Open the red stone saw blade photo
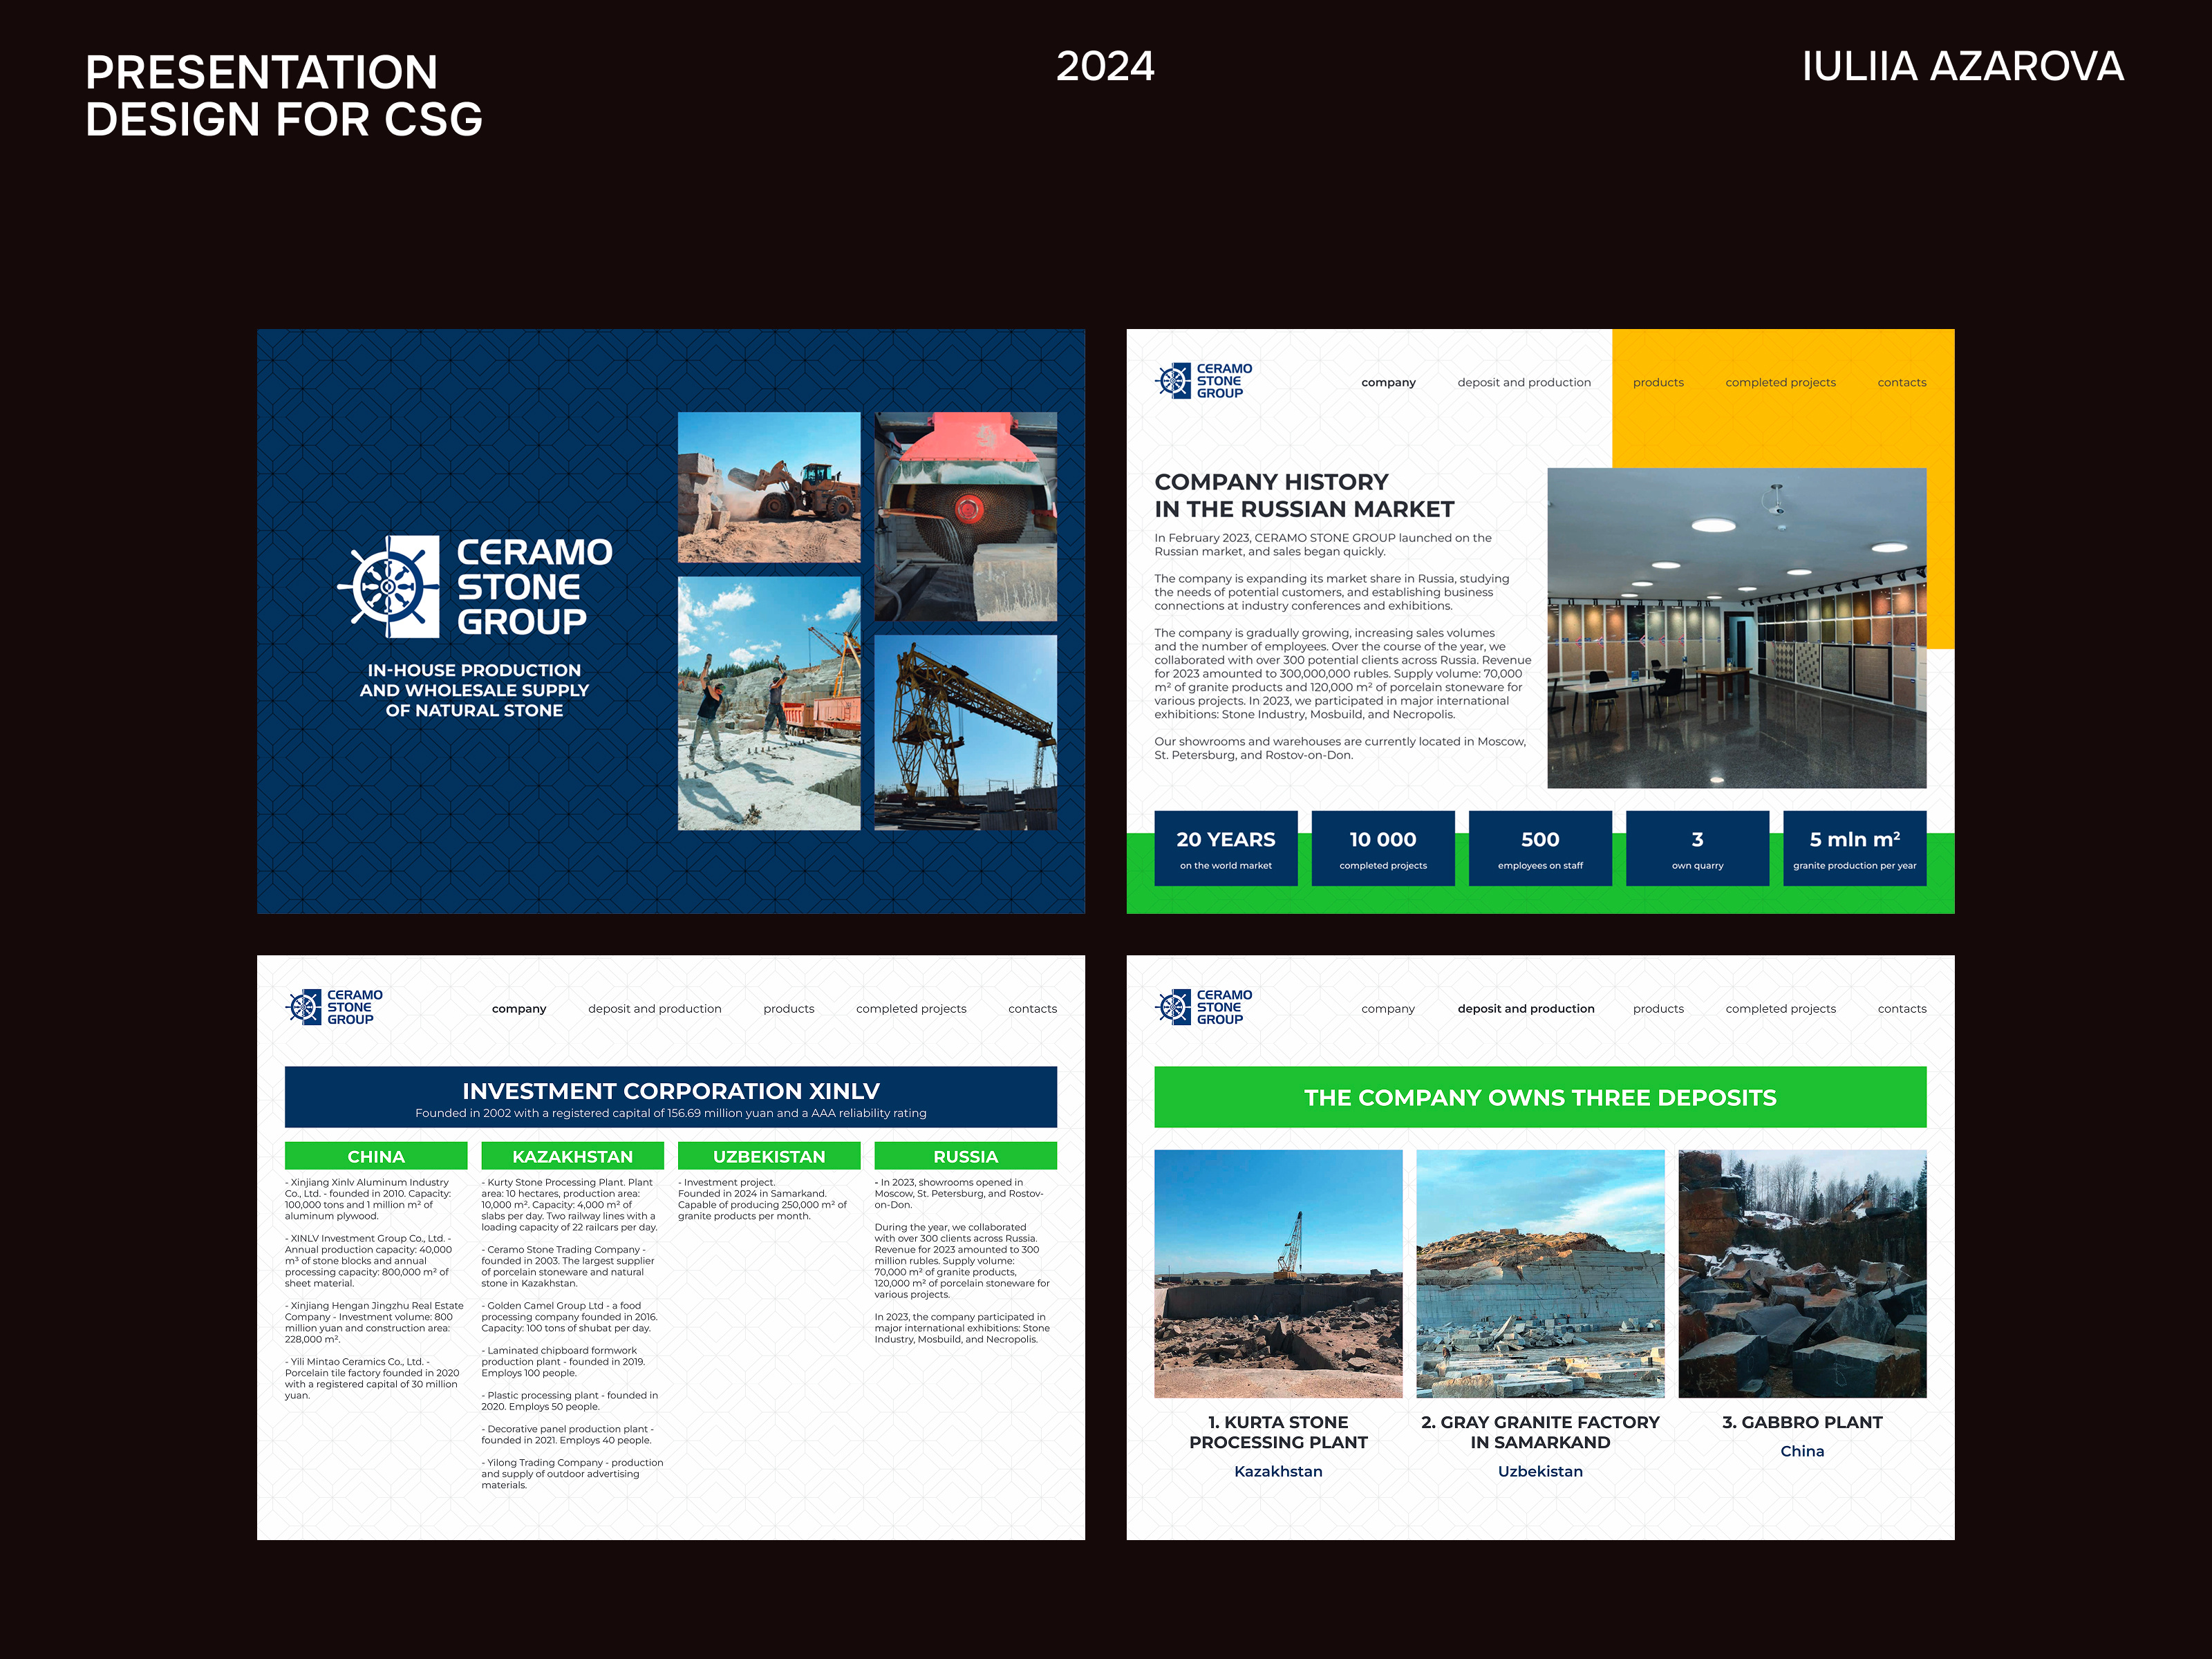Image resolution: width=2212 pixels, height=1659 pixels. [965, 517]
